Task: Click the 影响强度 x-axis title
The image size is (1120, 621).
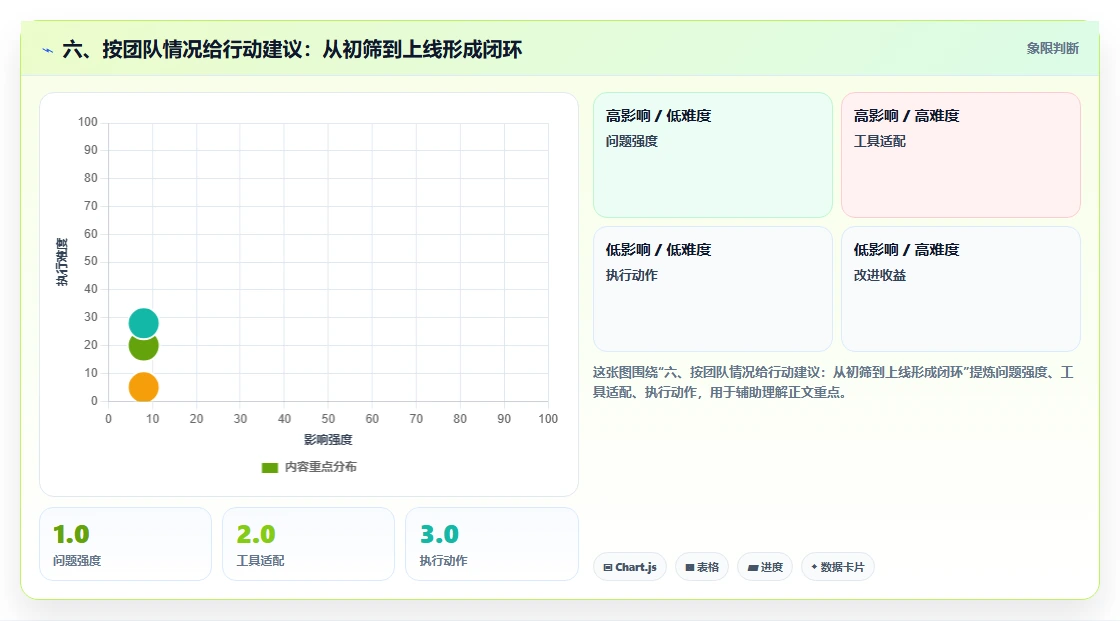Action: coord(328,439)
